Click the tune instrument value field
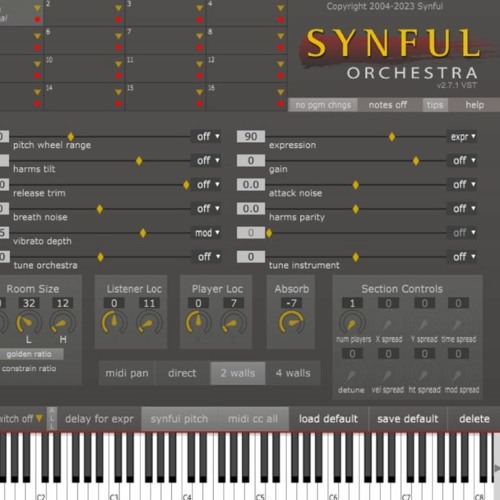 (x=251, y=257)
